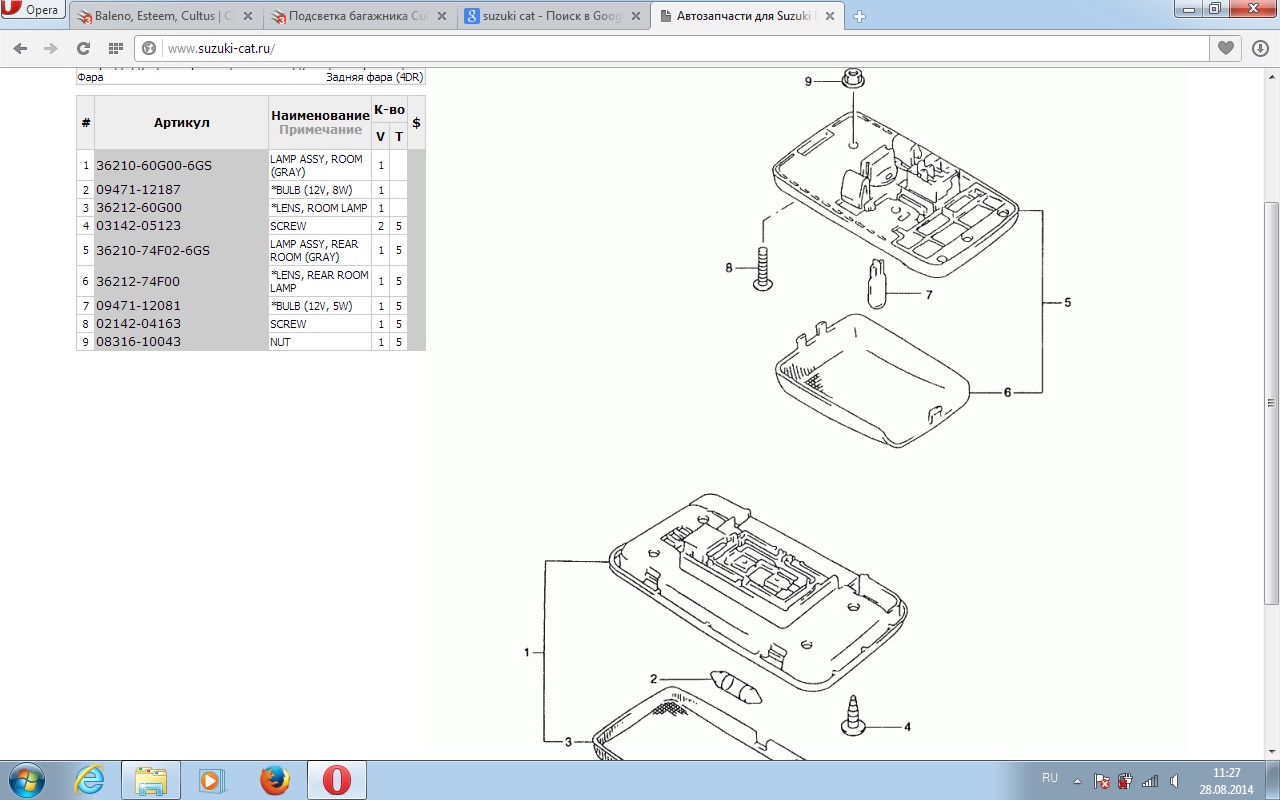Close the 'Подсветка багажника' tab
1280x800 pixels.
(441, 17)
